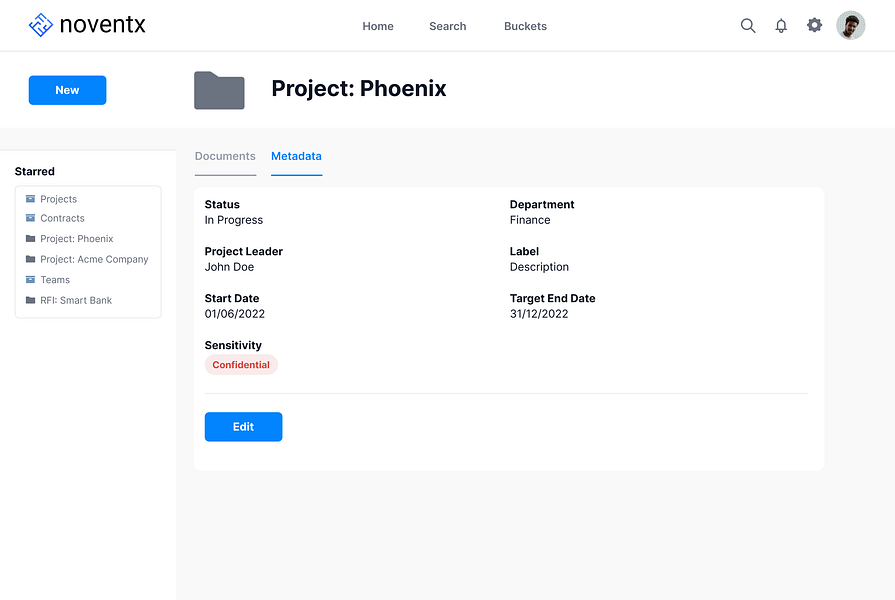
Task: Open Buckets in top navigation
Action: 525,26
